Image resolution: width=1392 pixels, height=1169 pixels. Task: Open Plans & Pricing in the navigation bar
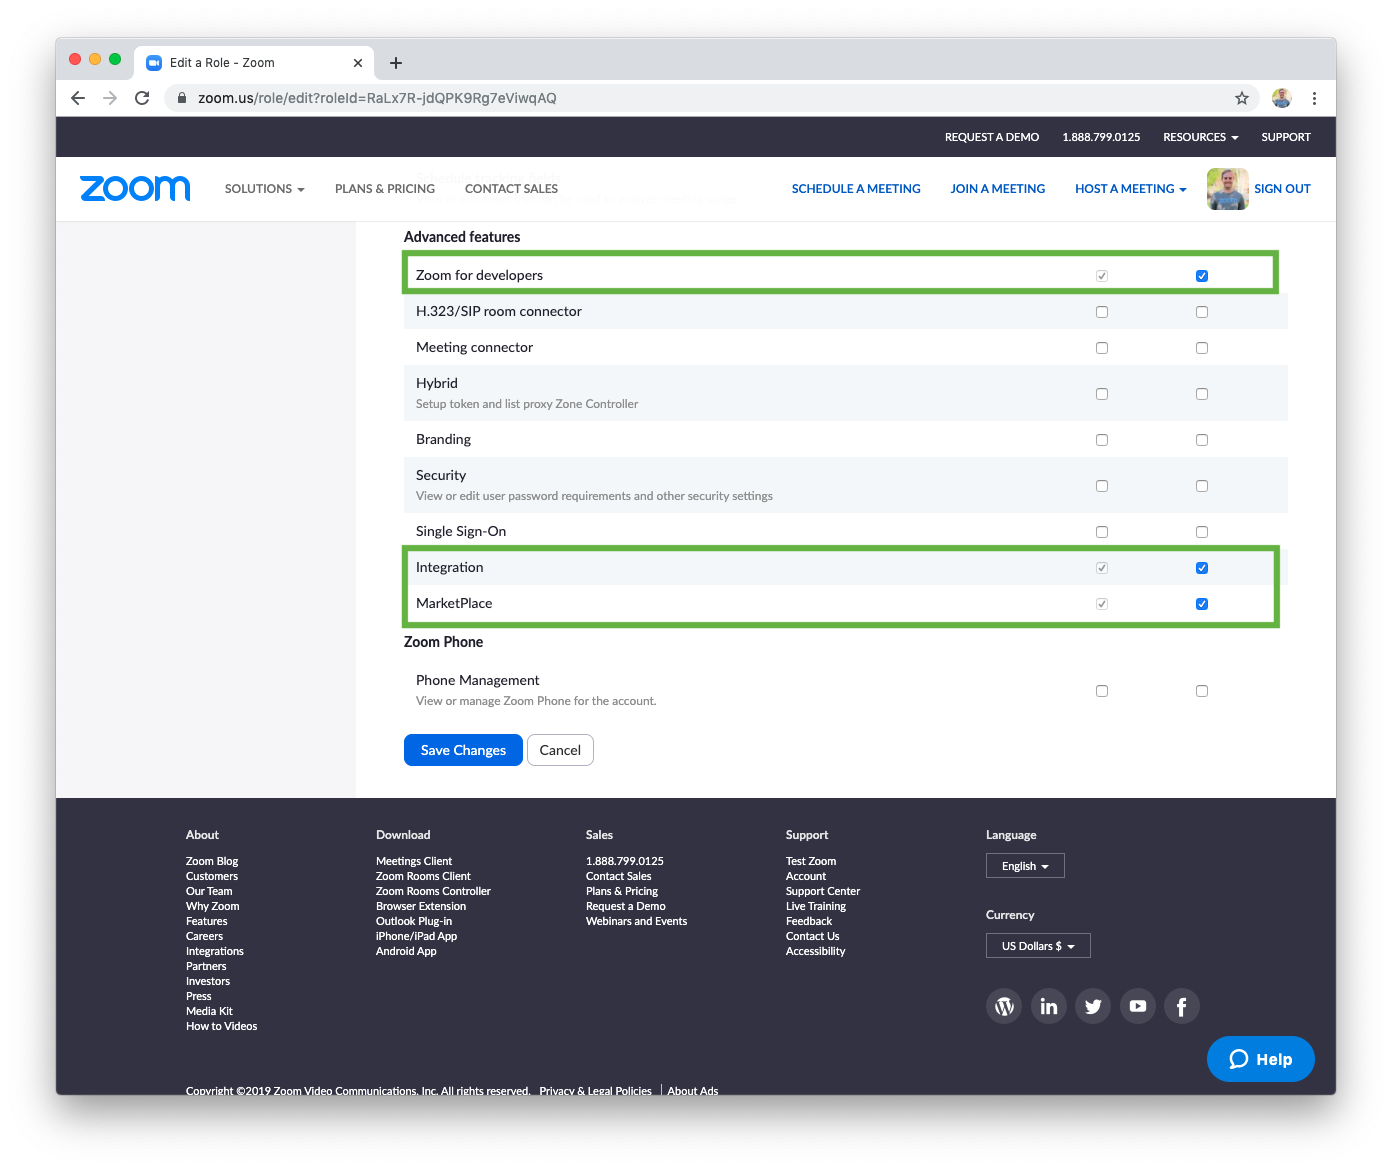pos(385,189)
